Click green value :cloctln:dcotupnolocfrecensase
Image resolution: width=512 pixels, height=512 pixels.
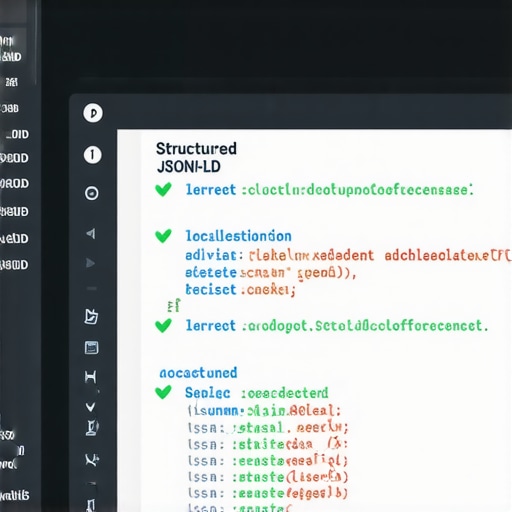coord(357,190)
